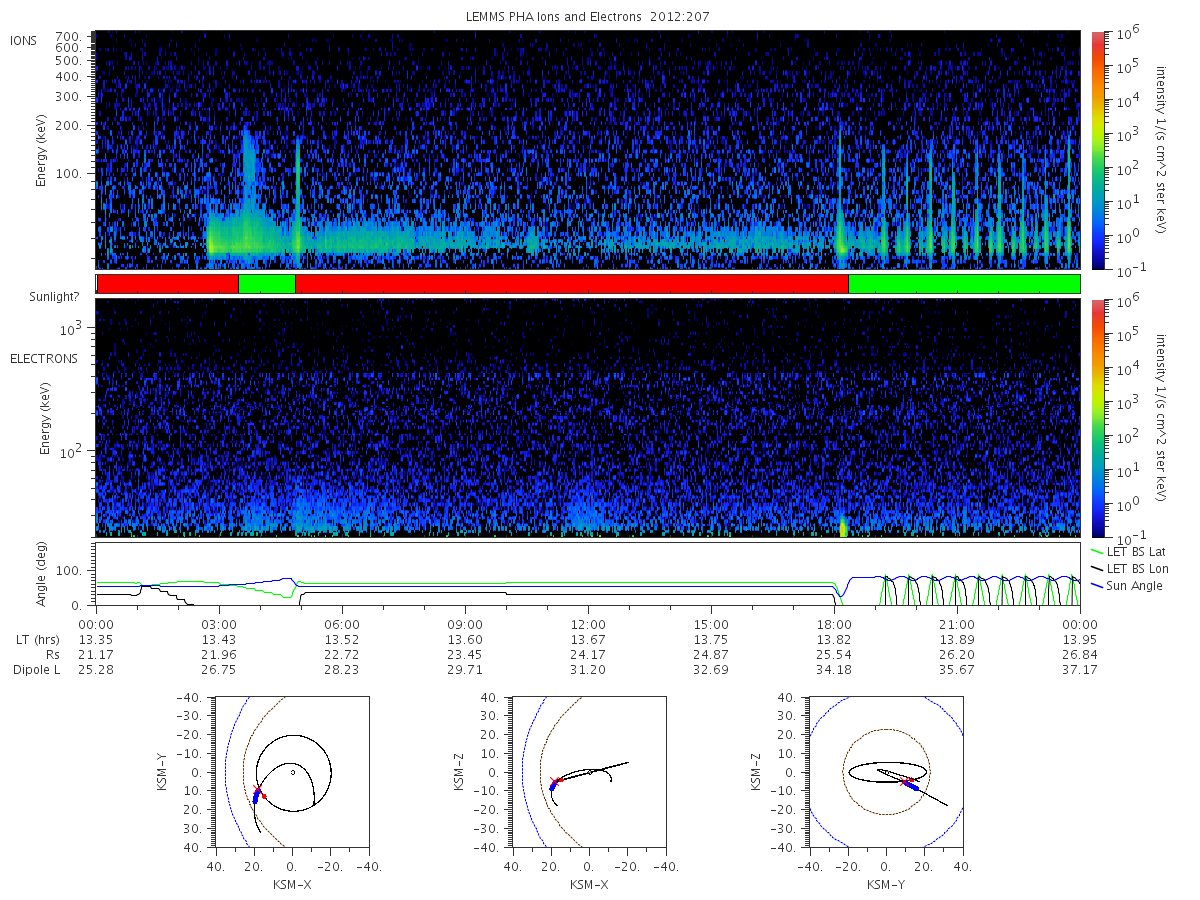Click the KSM-Y versus KSM-Z orbit plot
Viewport: 1200px width, 900px height.
pos(886,772)
